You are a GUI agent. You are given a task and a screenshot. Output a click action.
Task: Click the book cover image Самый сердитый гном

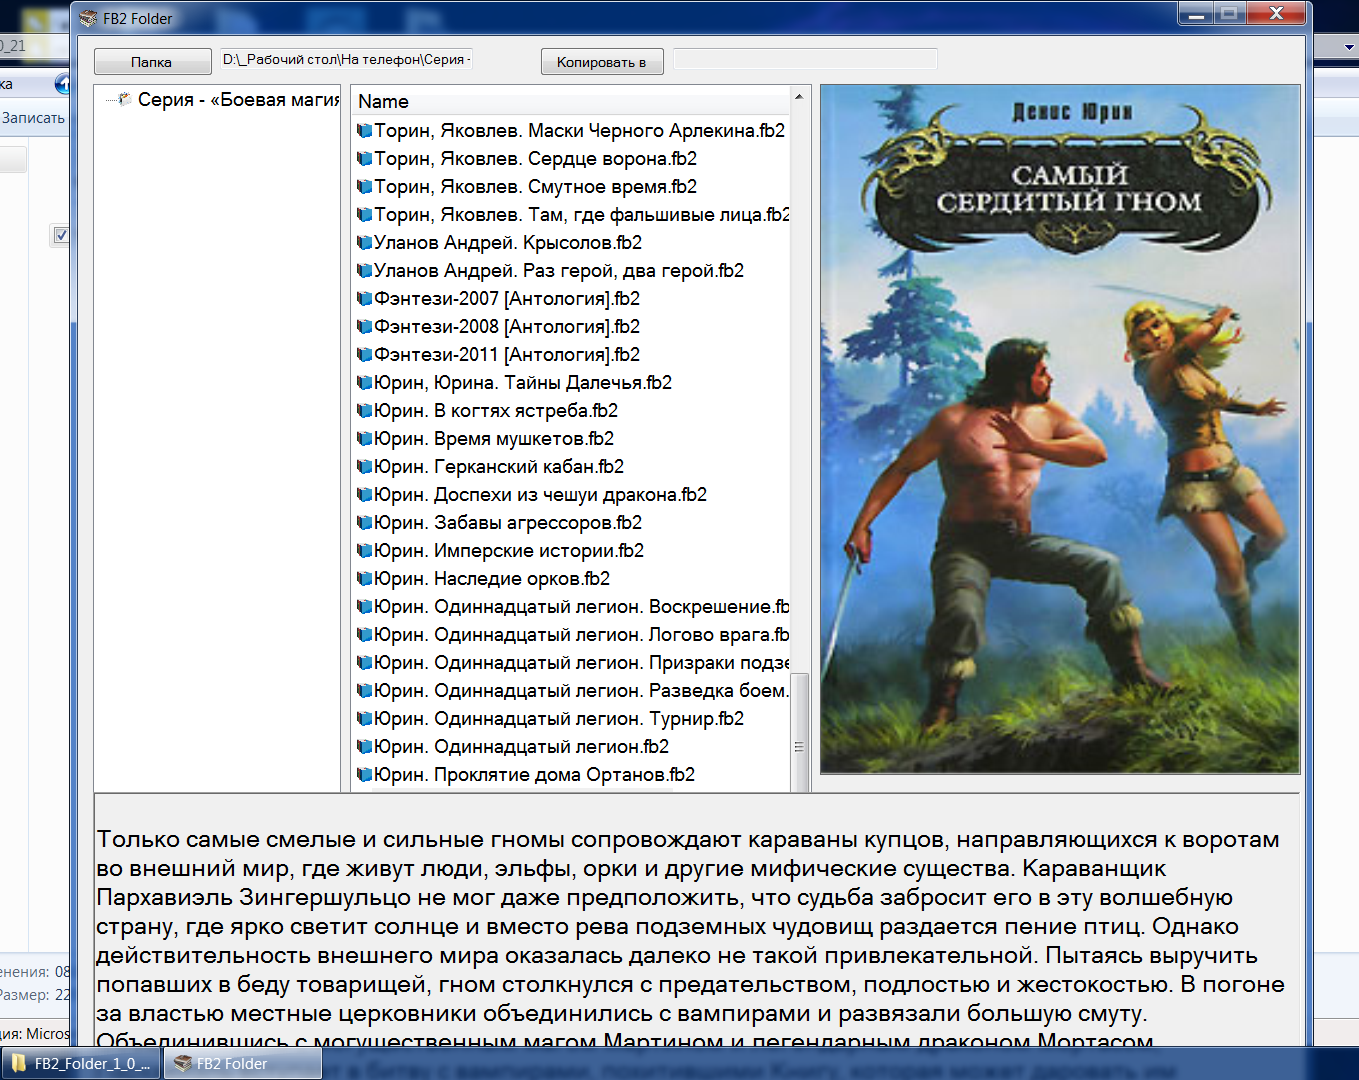[x=1060, y=430]
